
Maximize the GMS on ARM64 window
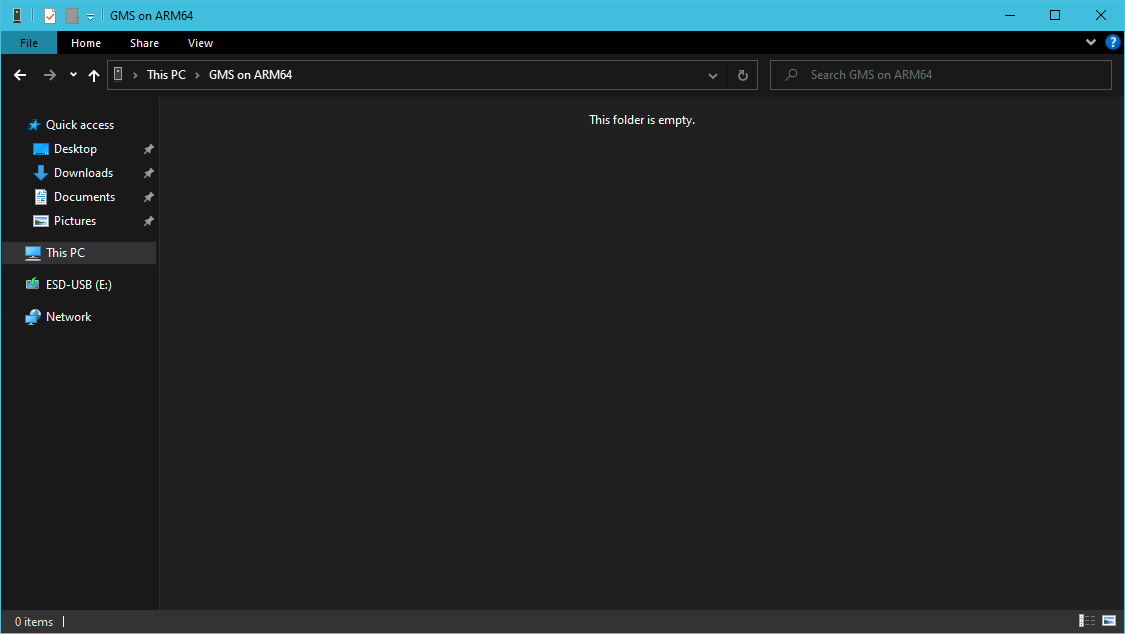tap(1055, 15)
